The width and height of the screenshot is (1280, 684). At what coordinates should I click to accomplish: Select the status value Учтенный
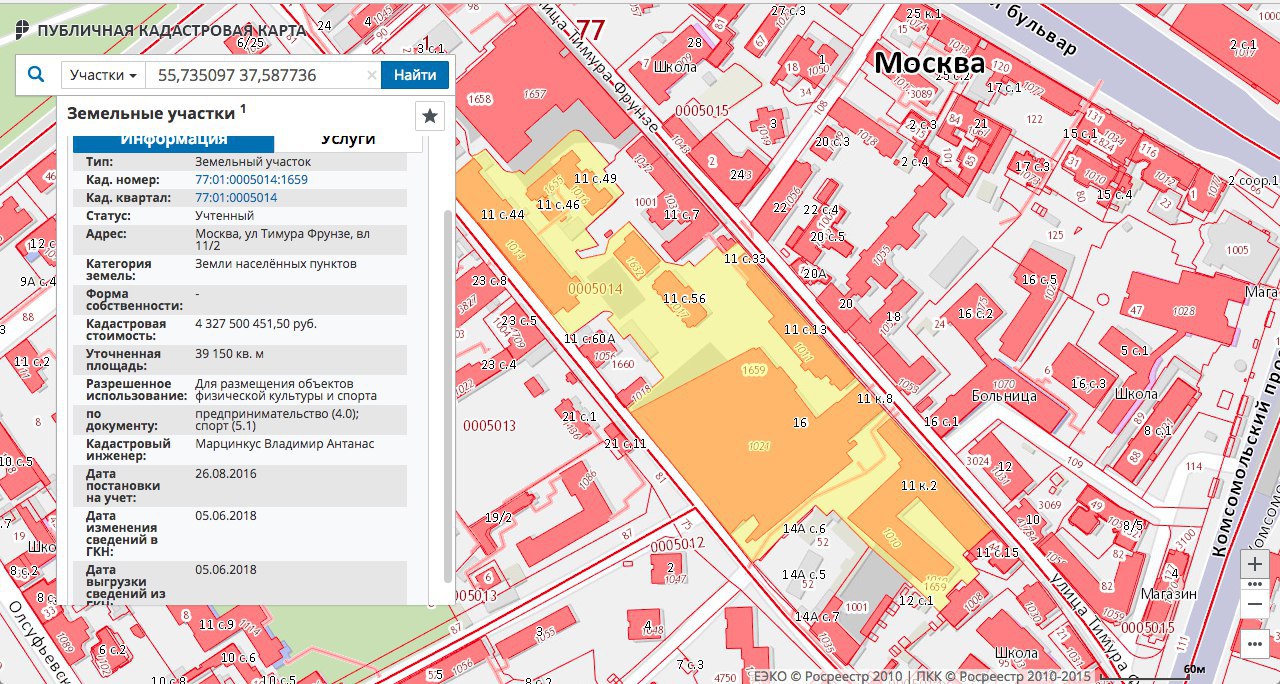tap(225, 215)
